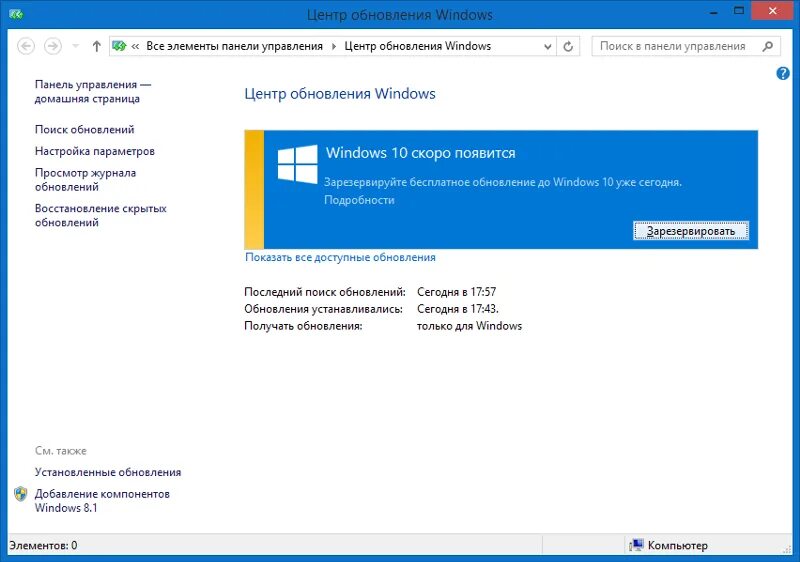Open 'Панель управления — домашняя страница' link
The width and height of the screenshot is (800, 562).
tap(93, 92)
